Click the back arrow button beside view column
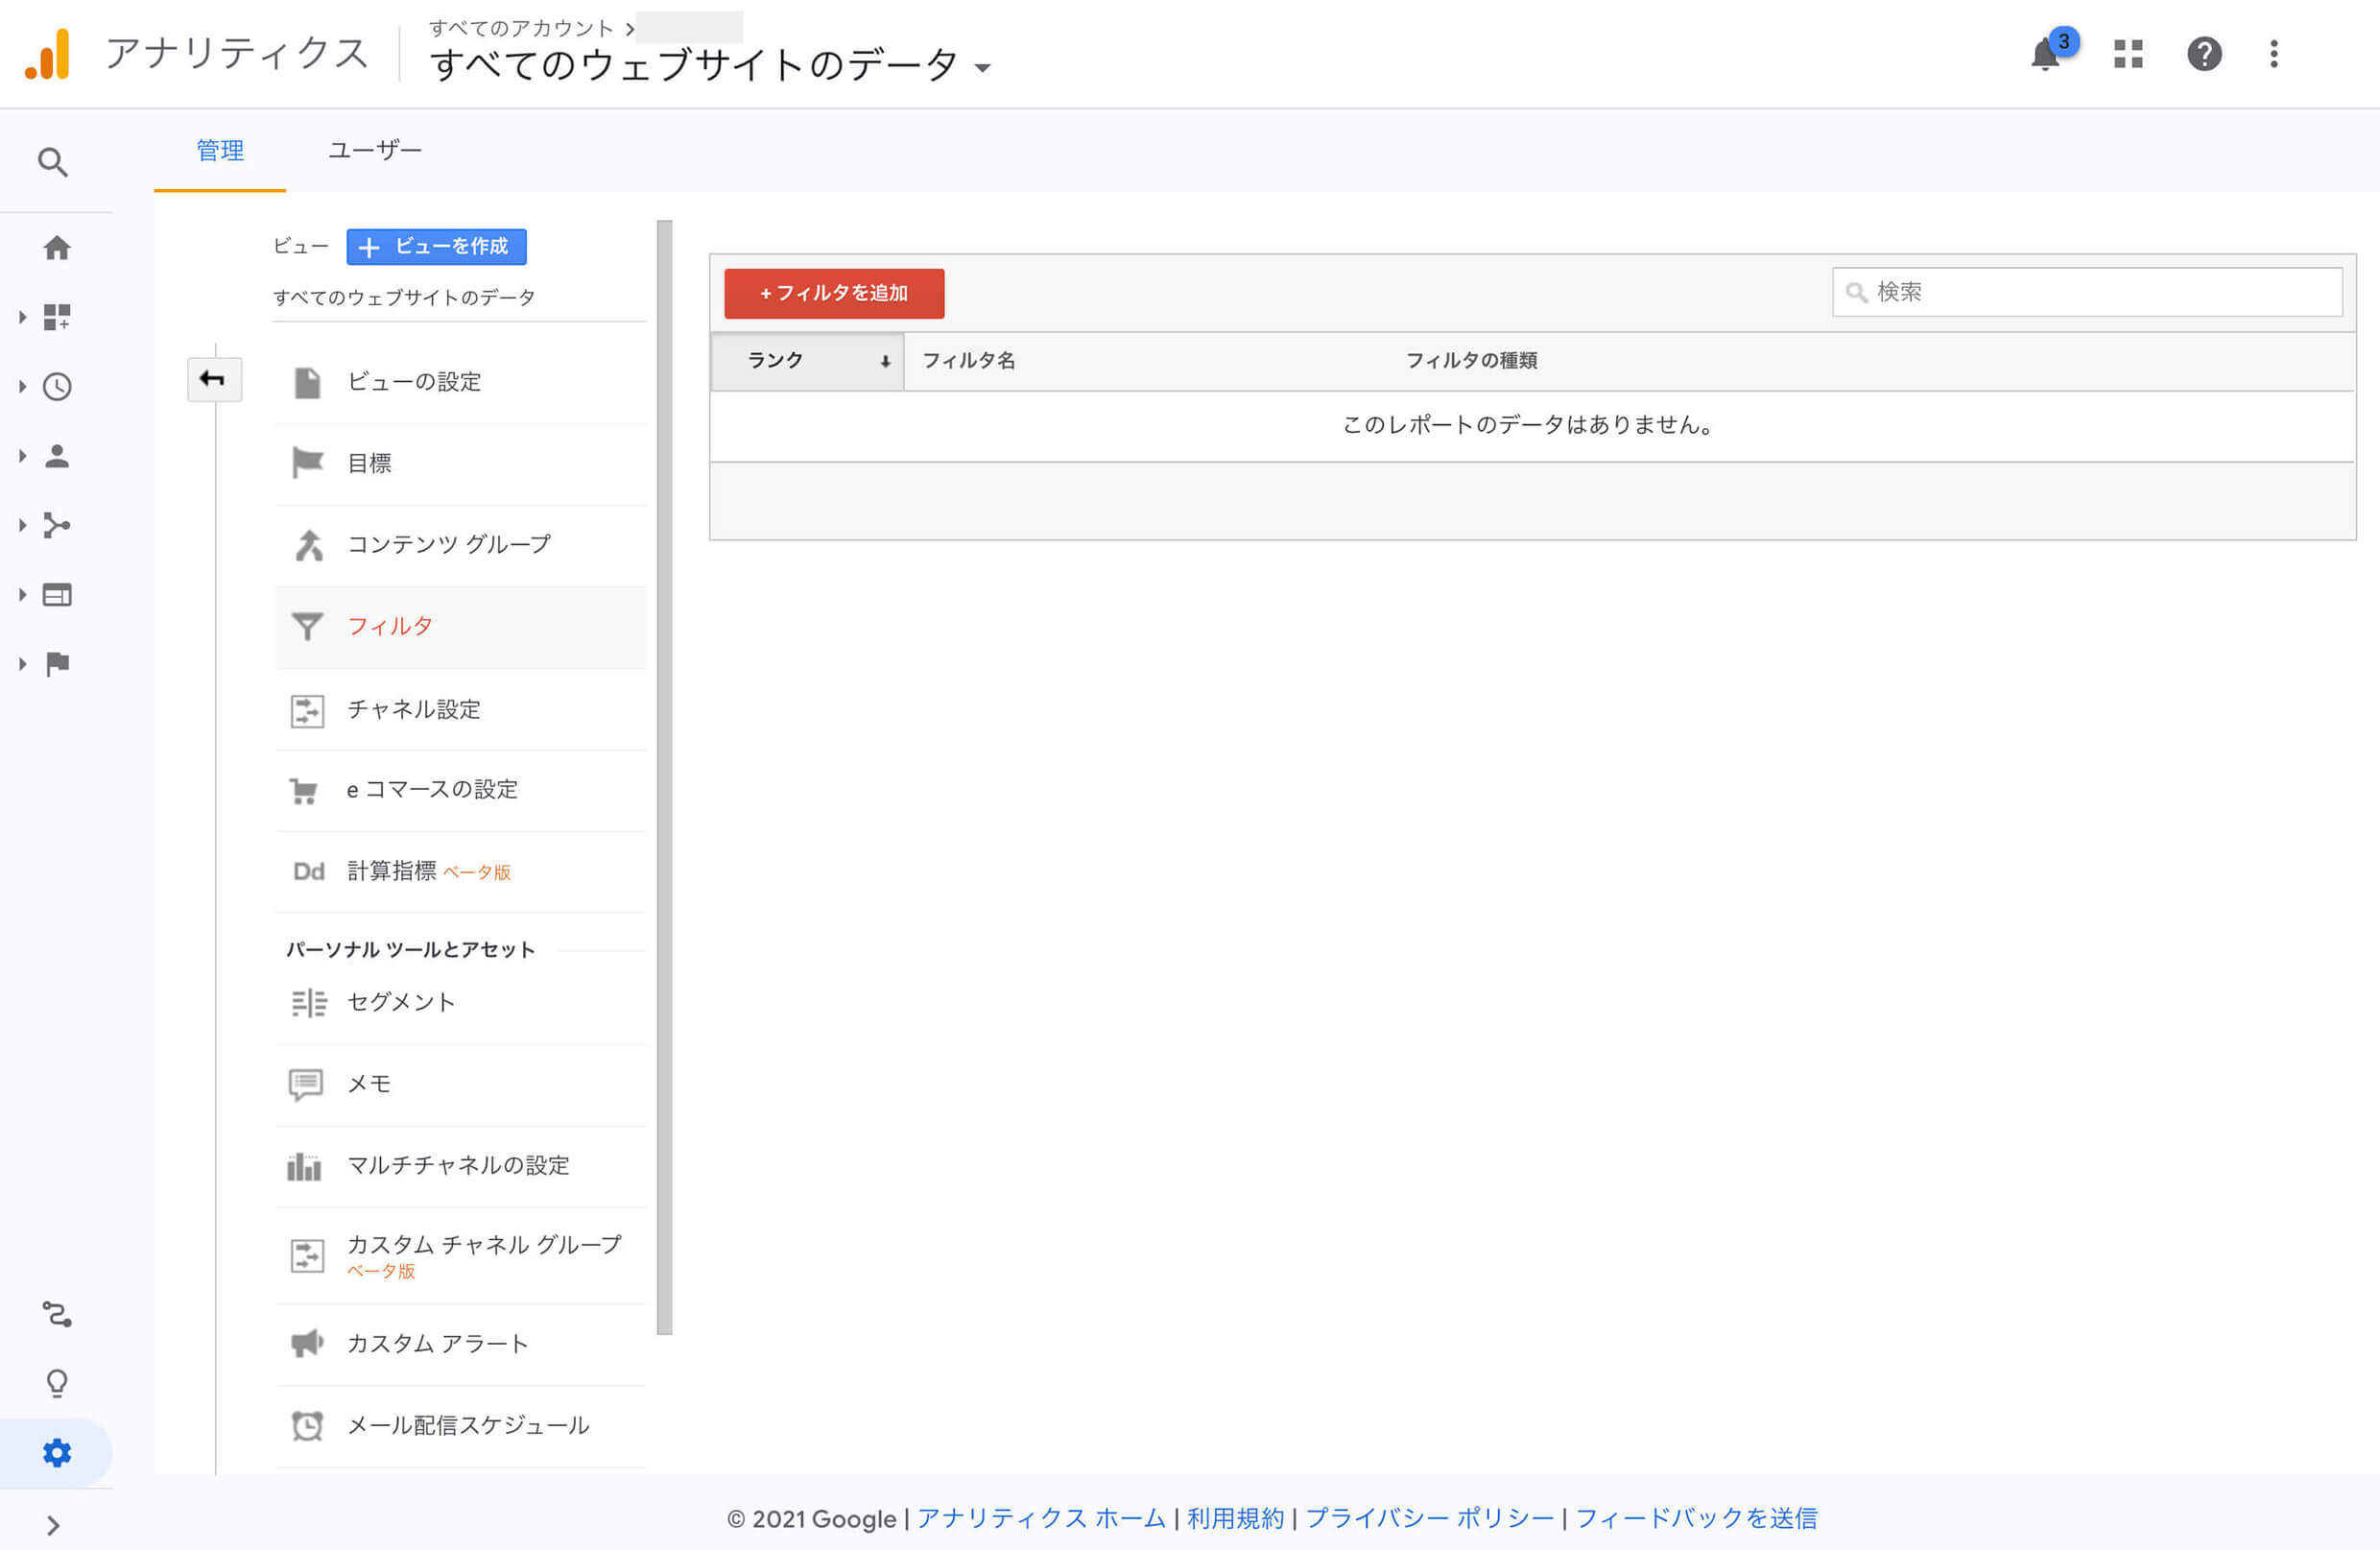Image resolution: width=2380 pixels, height=1550 pixels. tap(213, 380)
